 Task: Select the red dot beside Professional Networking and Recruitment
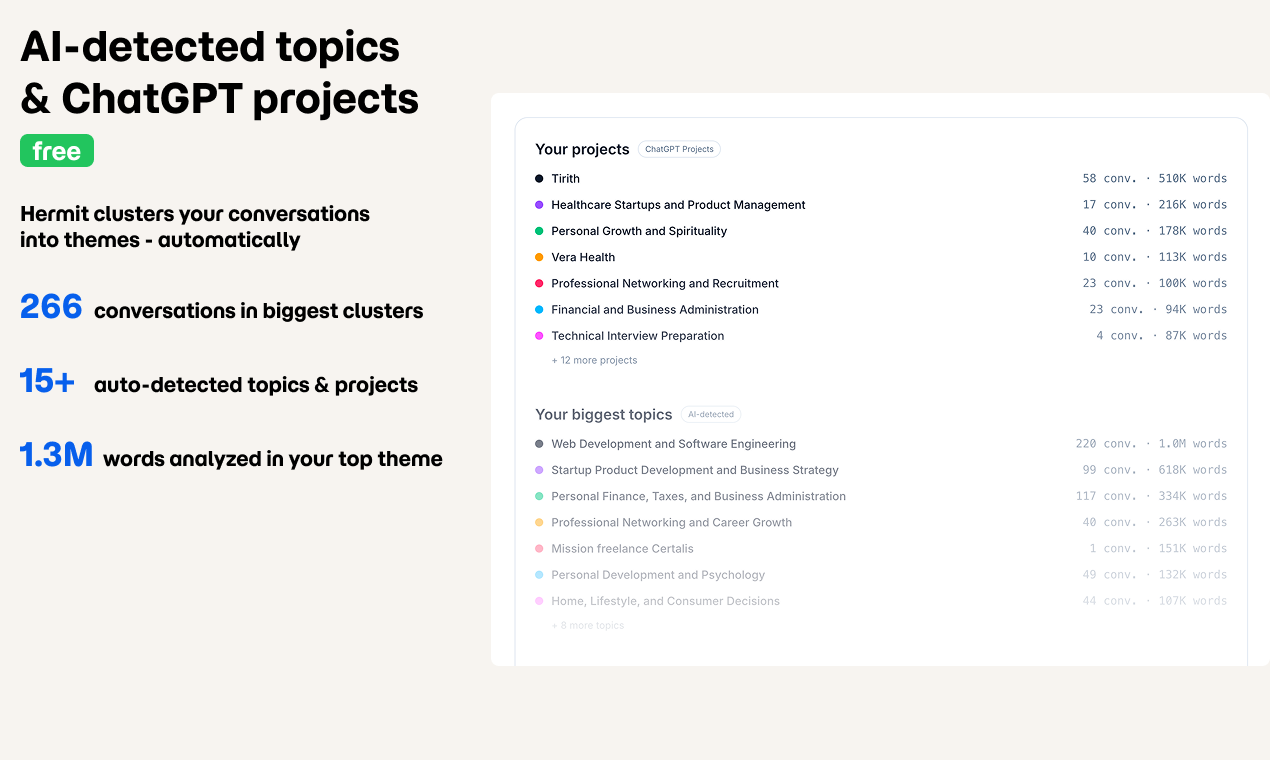[540, 283]
